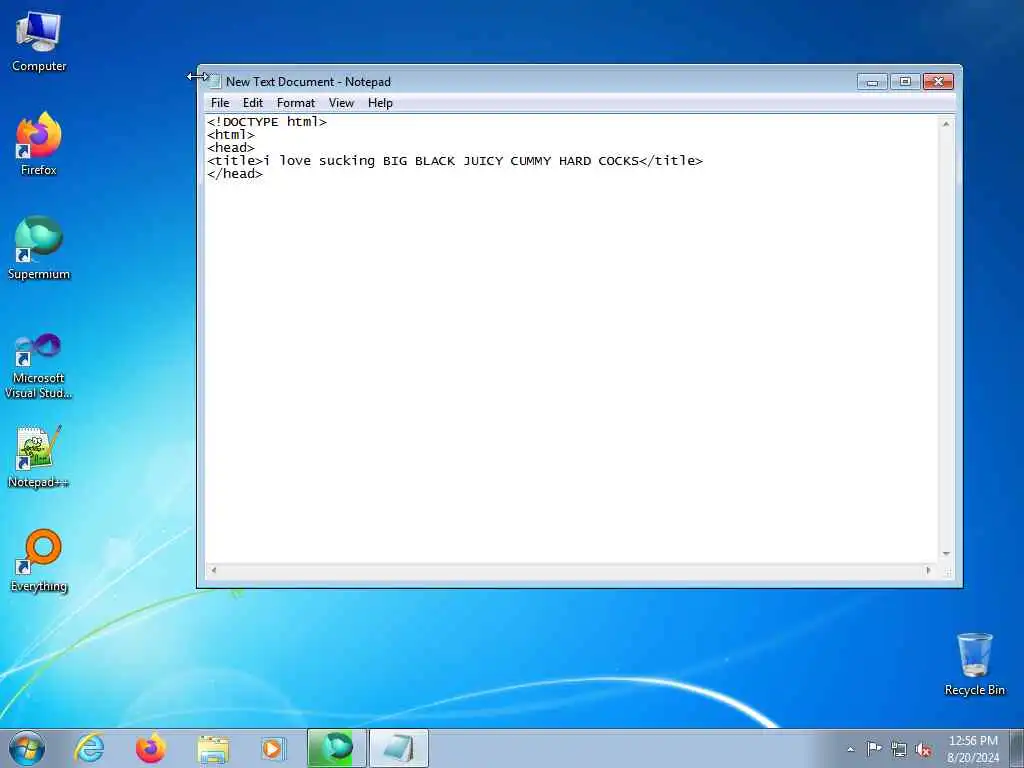
Task: Place cursor on the <head> line
Action: coord(231,148)
